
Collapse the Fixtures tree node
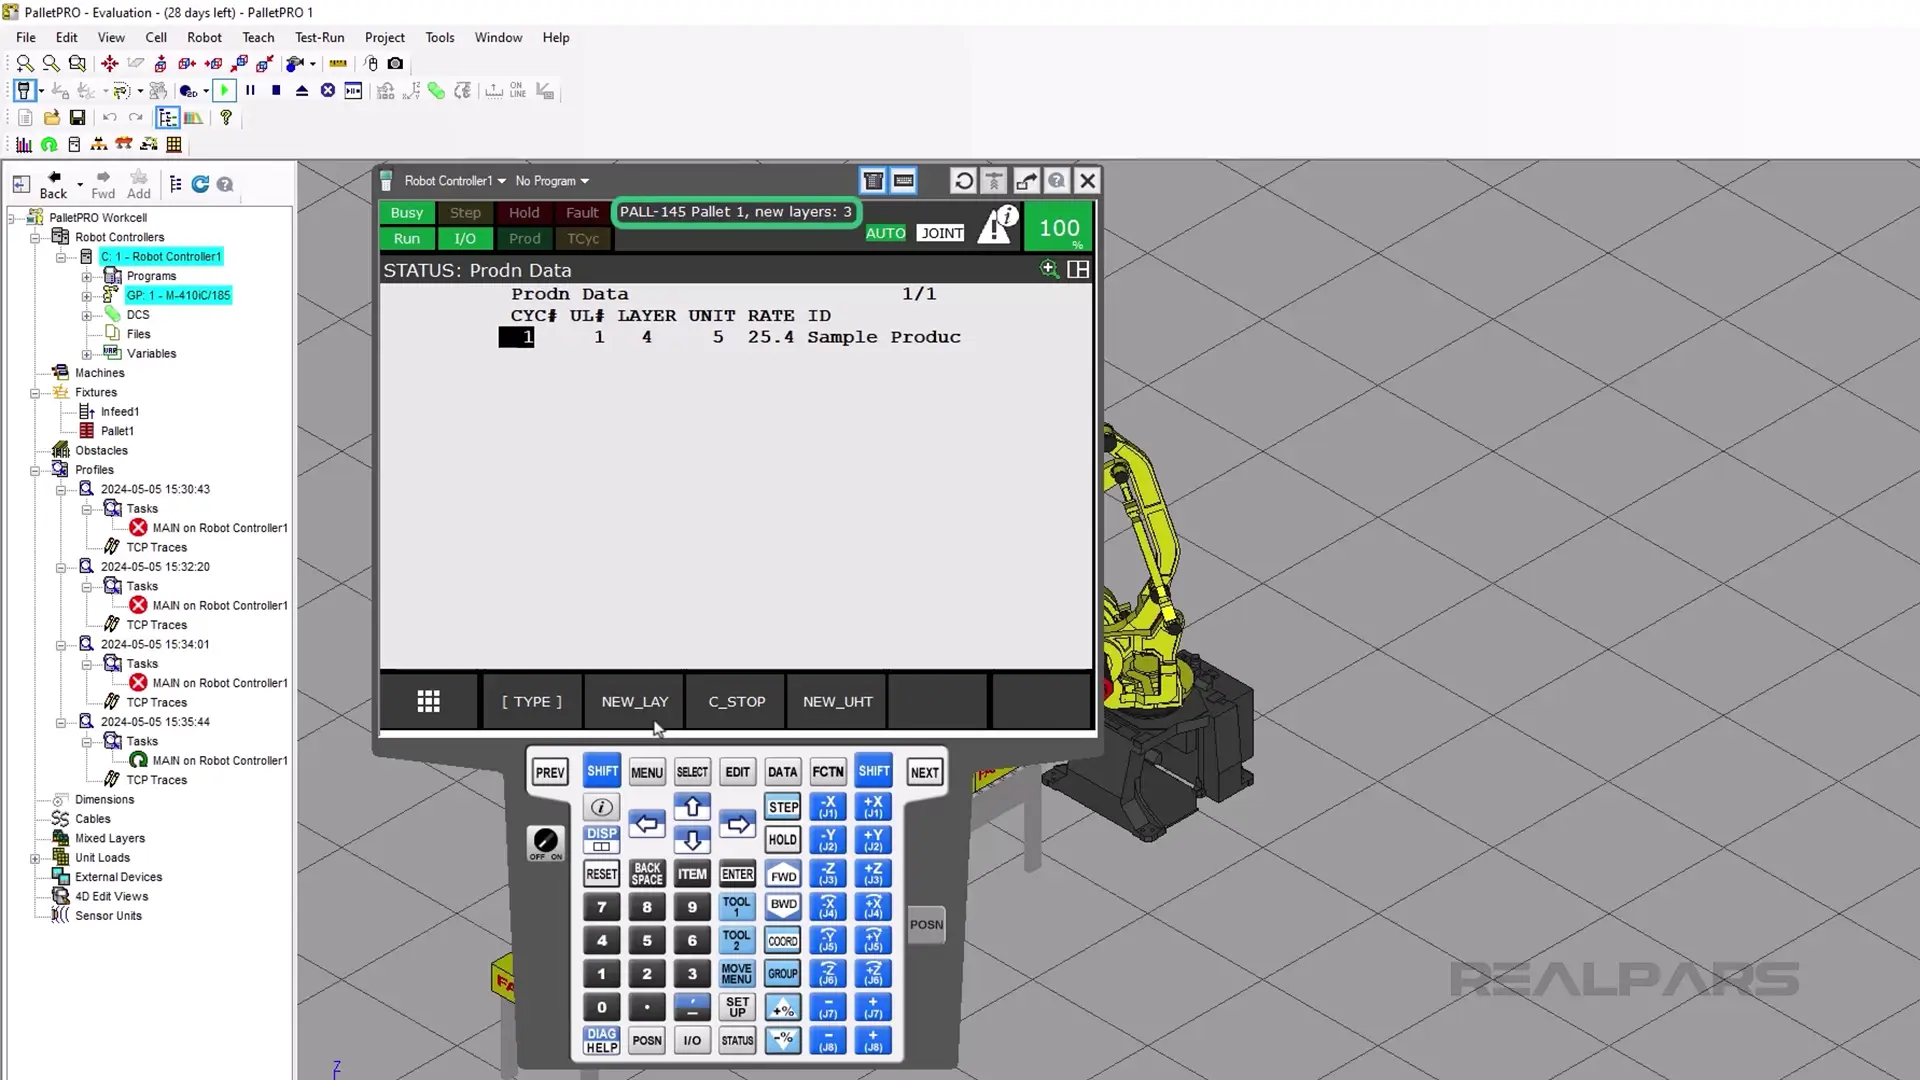point(35,393)
